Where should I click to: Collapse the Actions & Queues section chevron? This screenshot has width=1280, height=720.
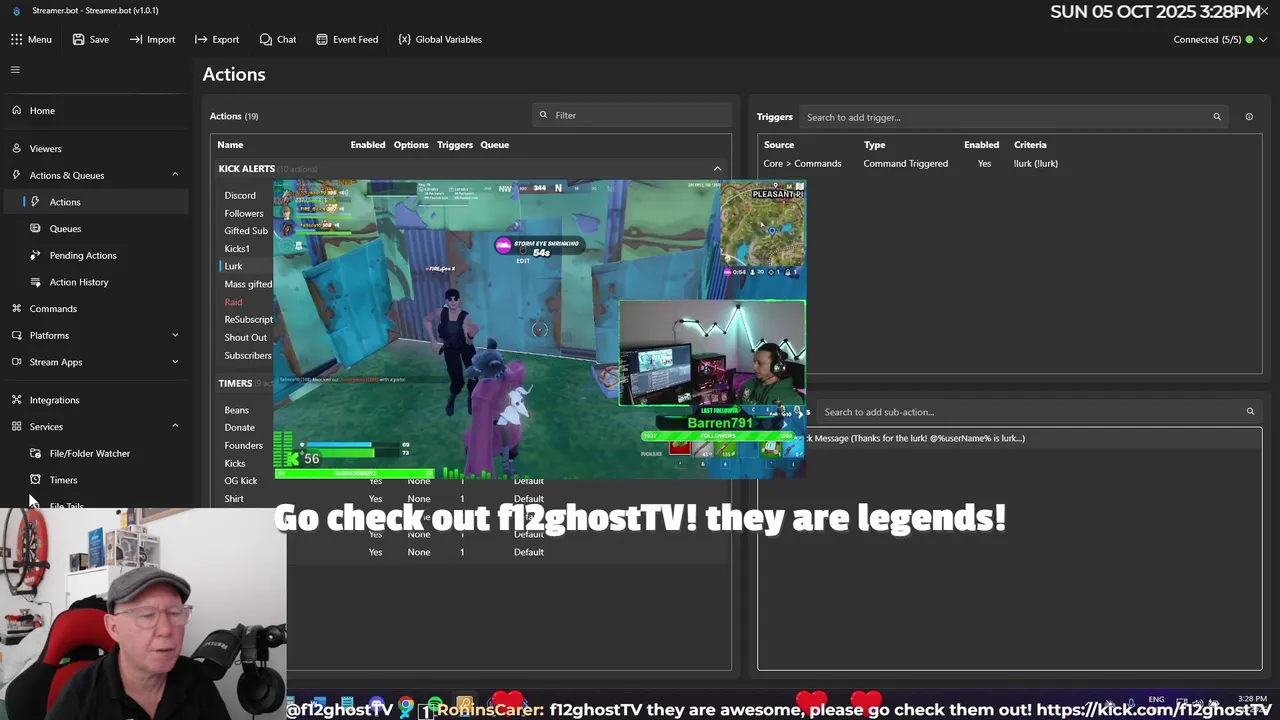175,175
